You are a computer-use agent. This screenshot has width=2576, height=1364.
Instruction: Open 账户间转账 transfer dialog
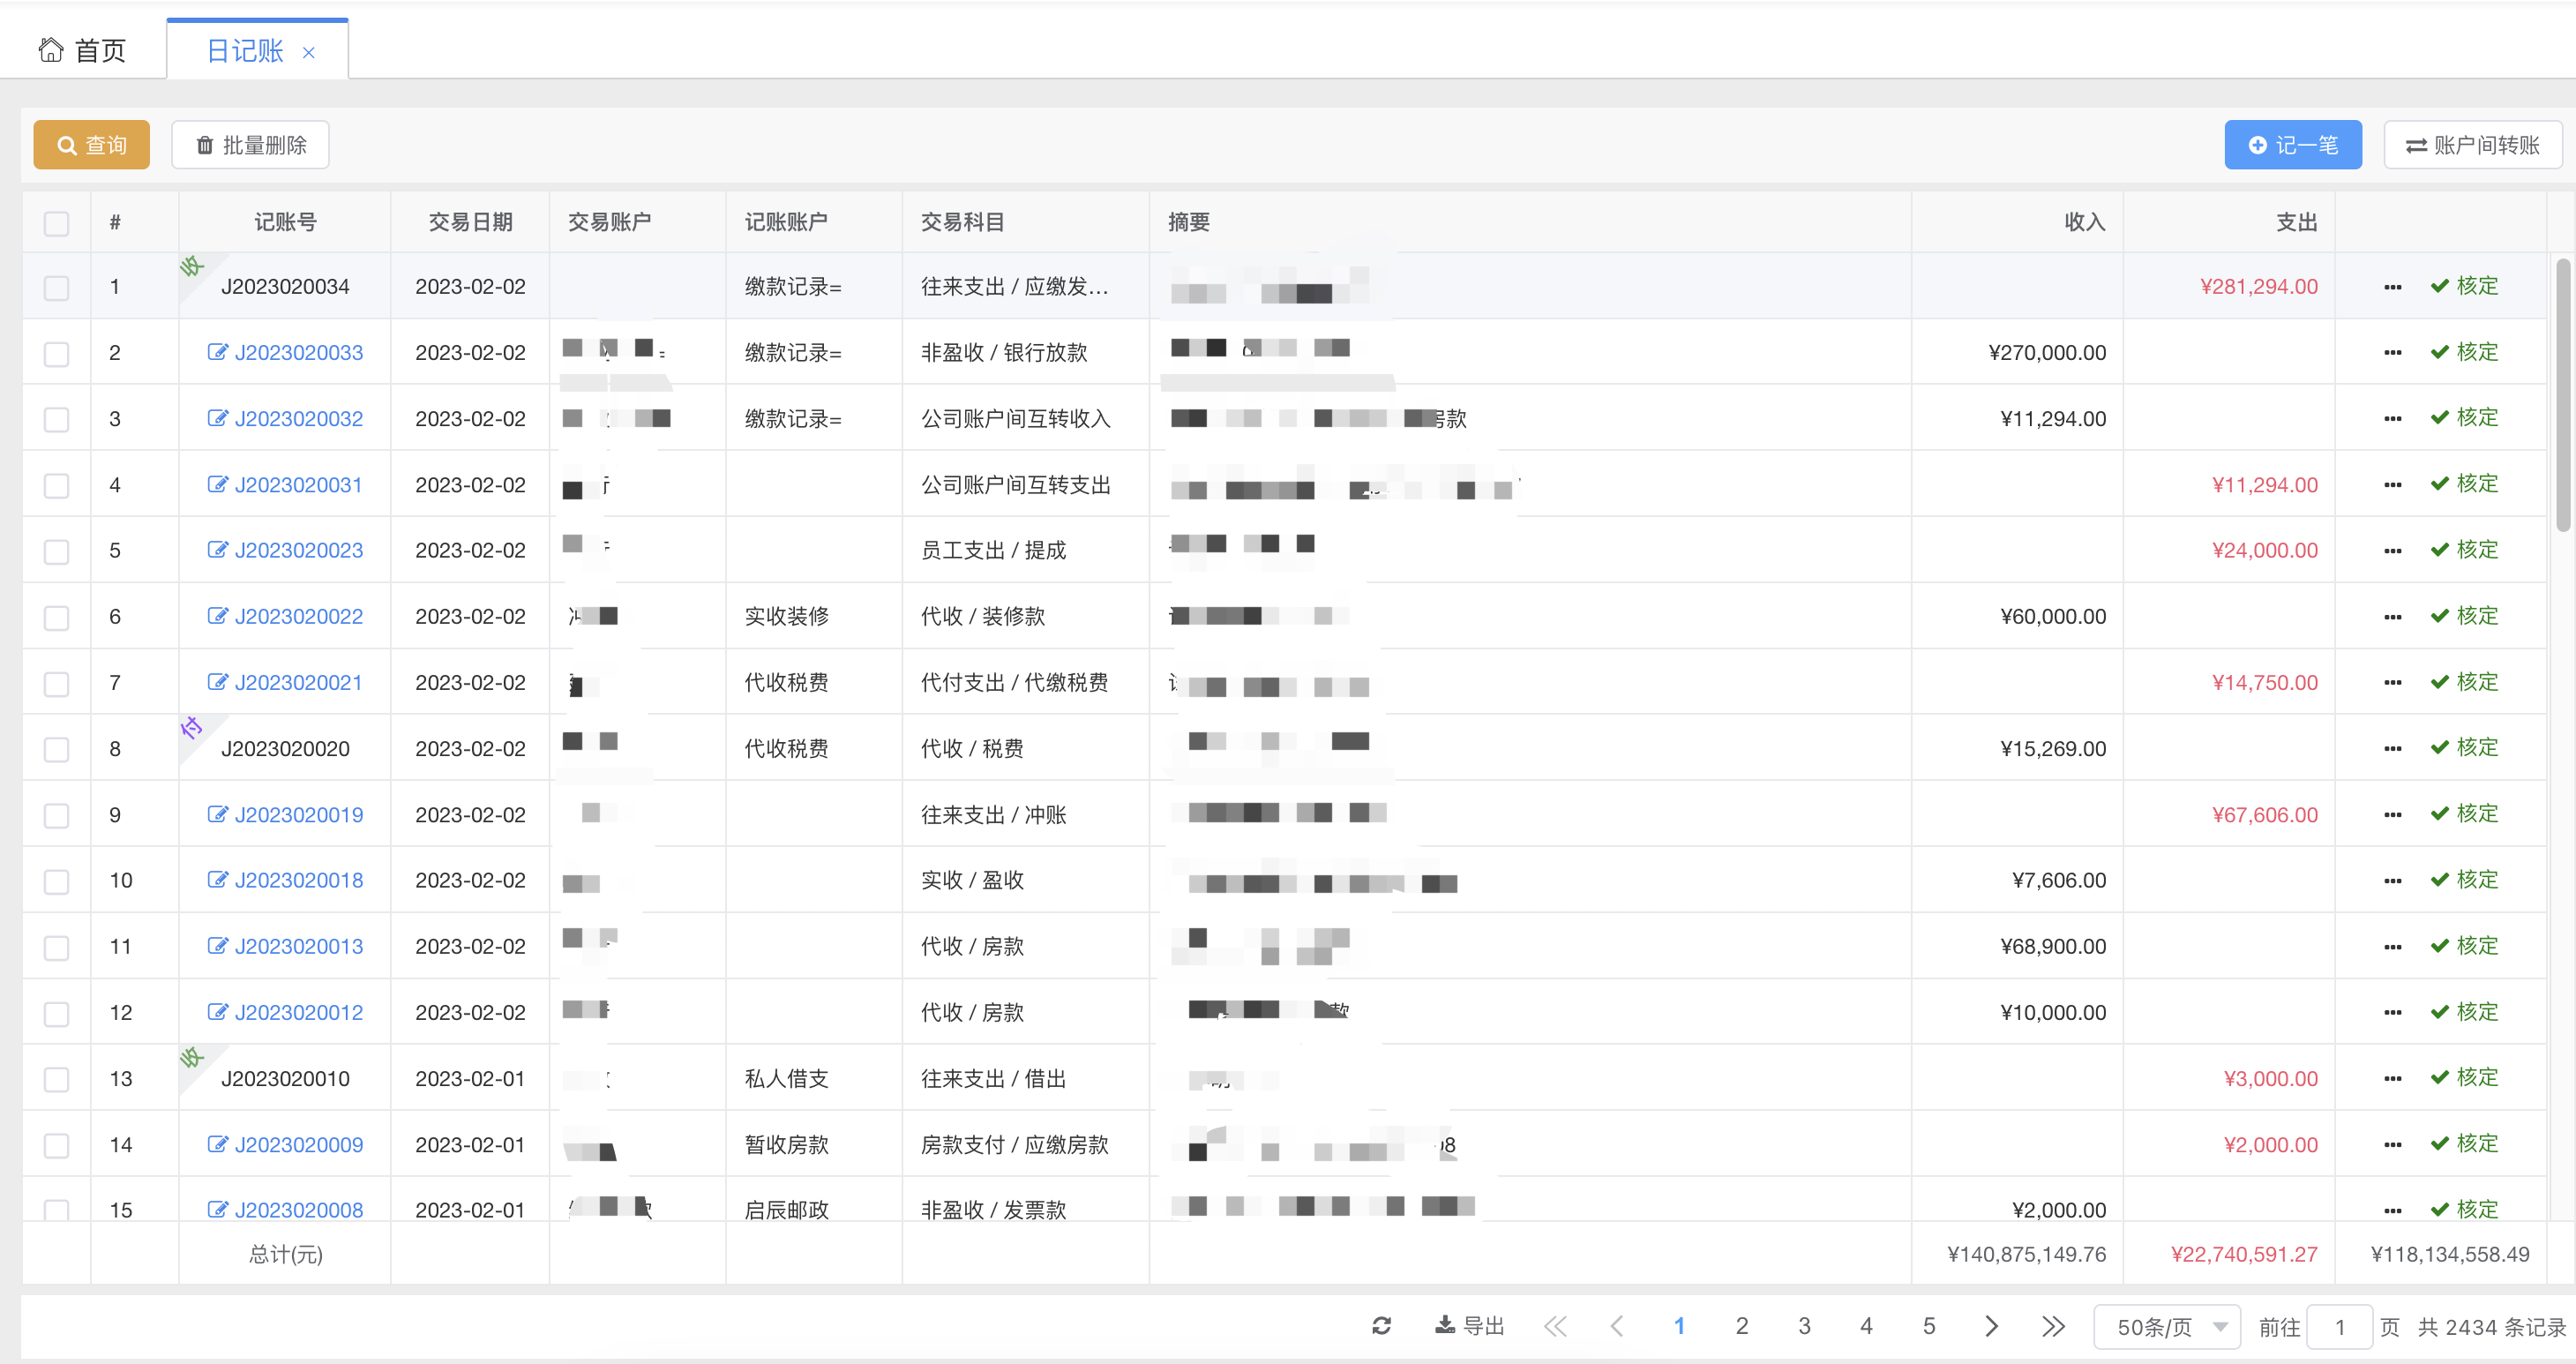[2472, 145]
